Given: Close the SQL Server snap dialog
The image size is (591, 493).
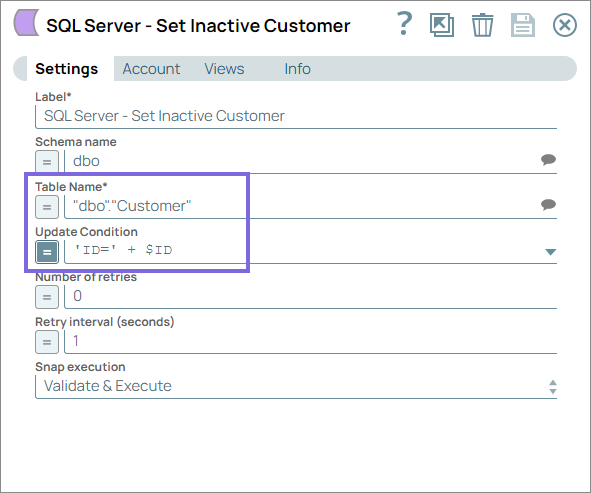Looking at the screenshot, I should point(565,25).
